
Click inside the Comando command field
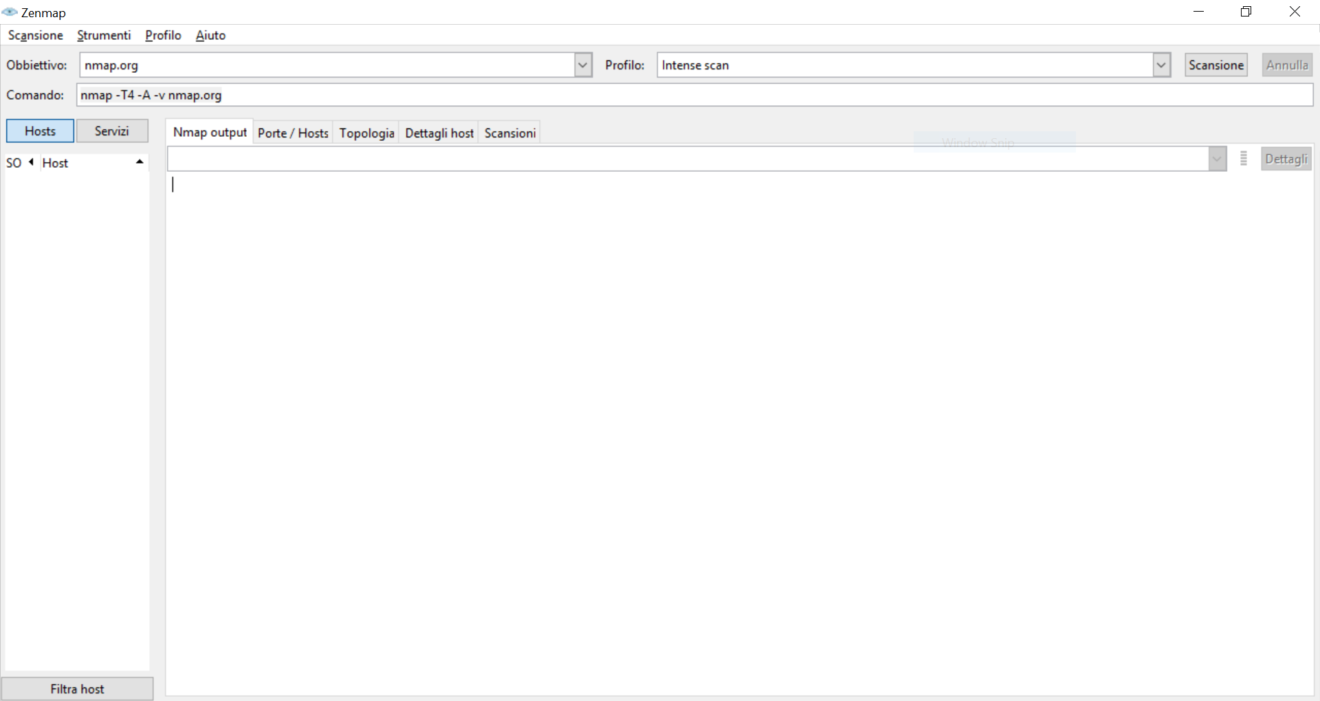point(400,94)
